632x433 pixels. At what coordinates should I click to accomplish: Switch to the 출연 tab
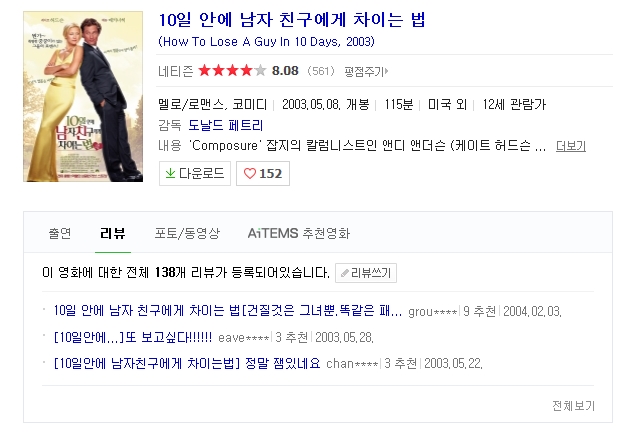(60, 233)
